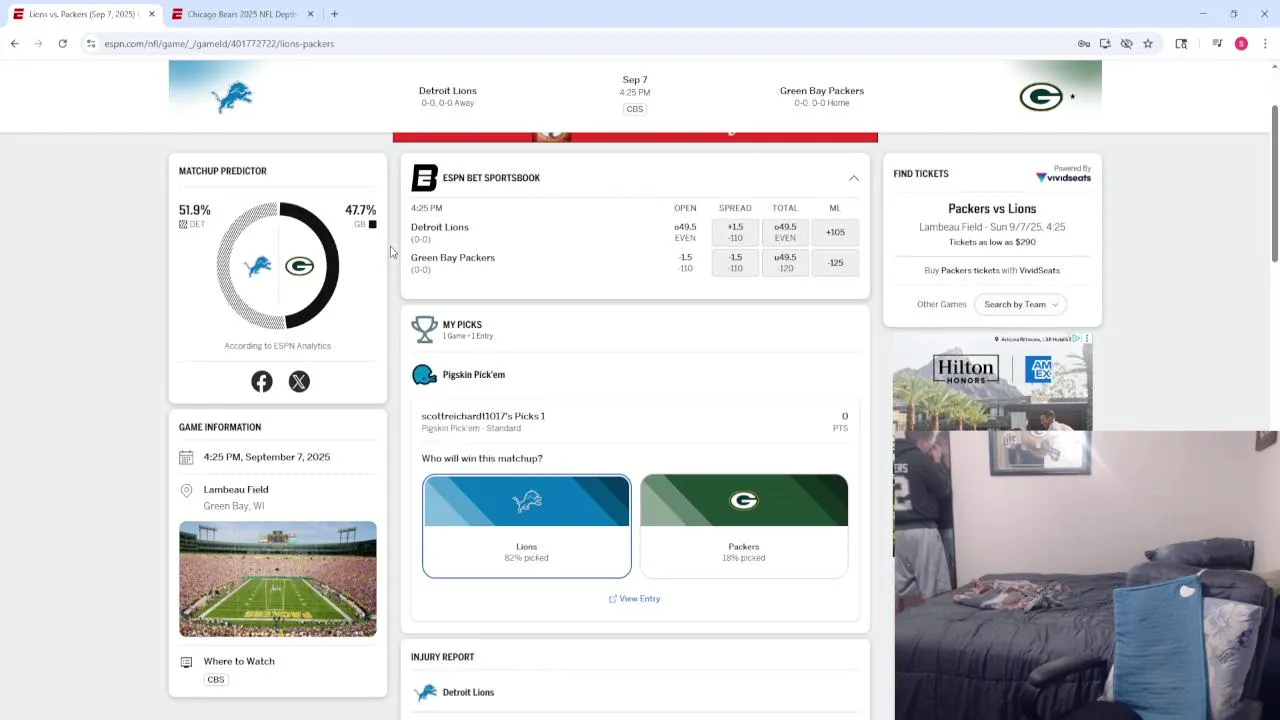Open Chrome three-dot menu
Image resolution: width=1280 pixels, height=720 pixels.
(x=1265, y=43)
